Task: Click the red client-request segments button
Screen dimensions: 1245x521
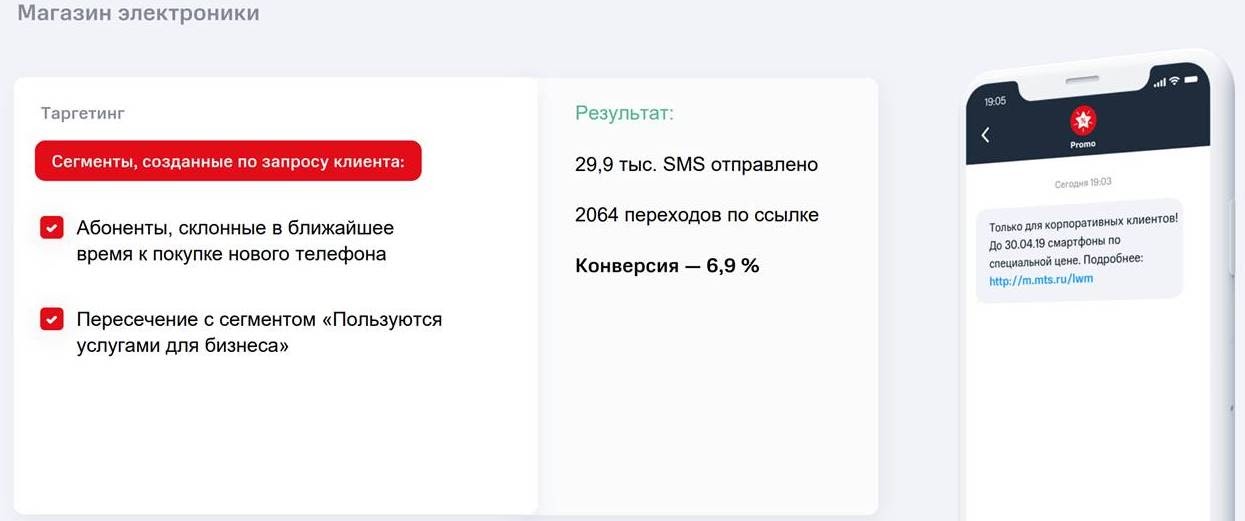Action: (228, 161)
